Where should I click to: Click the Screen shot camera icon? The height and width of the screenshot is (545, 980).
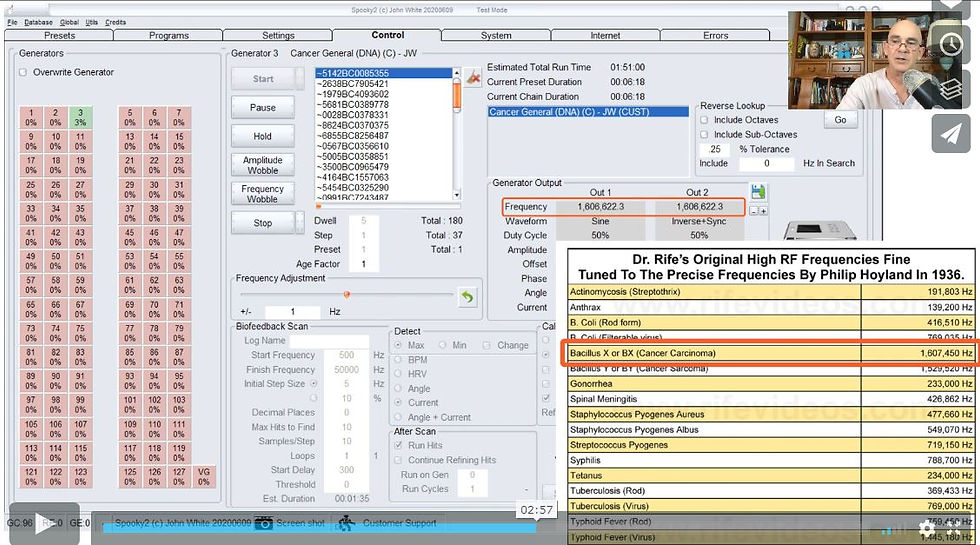click(264, 522)
